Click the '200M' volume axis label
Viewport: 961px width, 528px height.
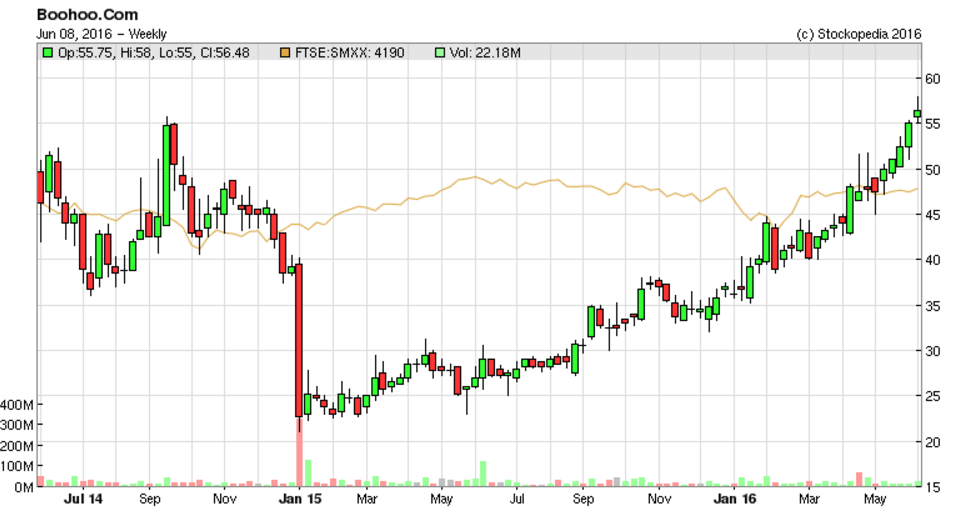(x=17, y=446)
